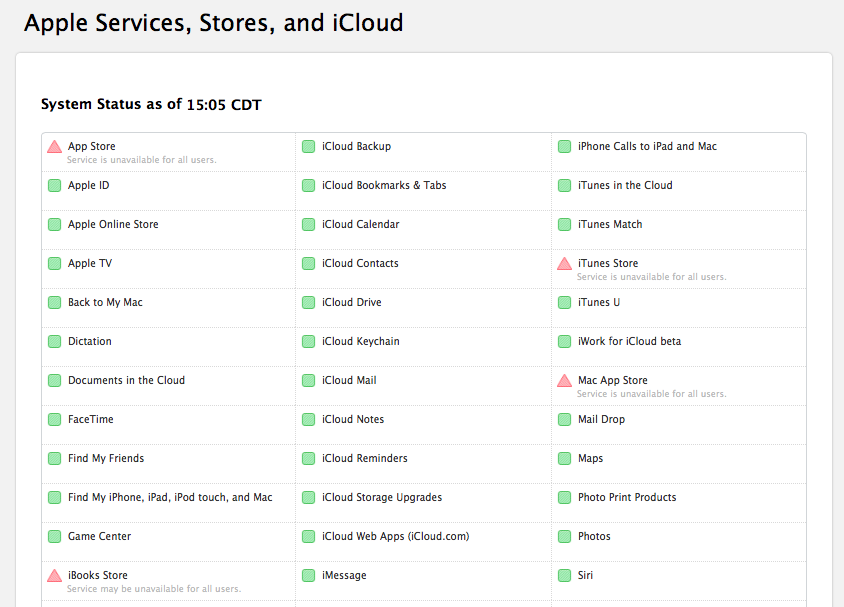Click the iMessage green status icon
This screenshot has width=844, height=607.
pyautogui.click(x=309, y=575)
